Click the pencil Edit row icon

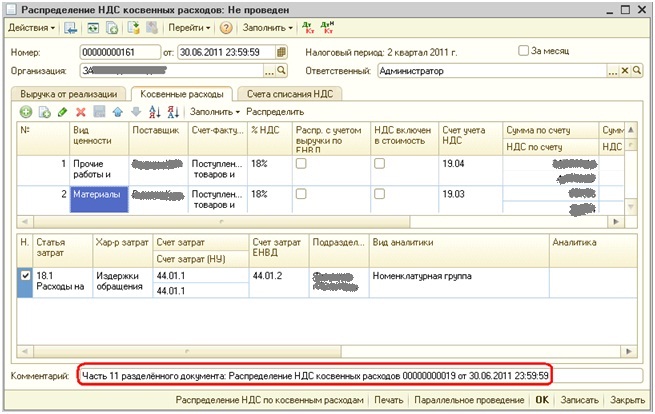pyautogui.click(x=62, y=112)
